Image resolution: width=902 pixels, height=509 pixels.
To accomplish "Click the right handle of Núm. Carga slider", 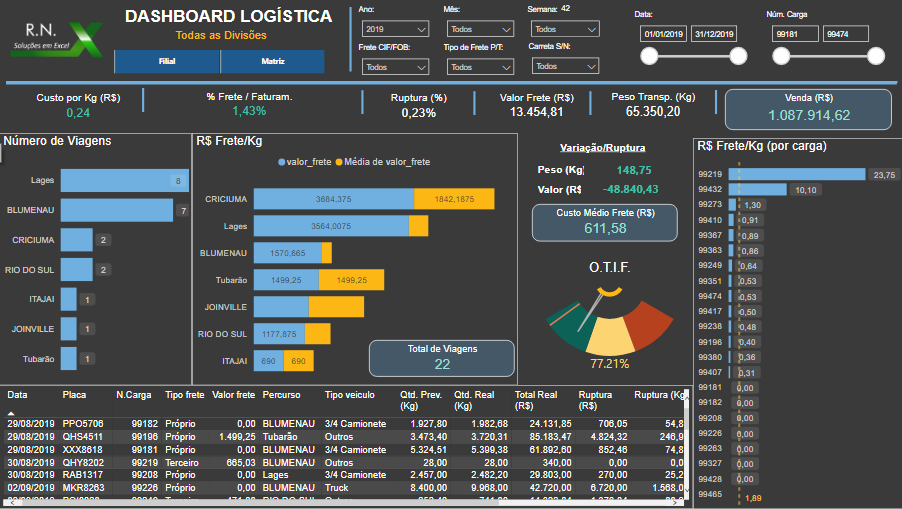I will [x=876, y=56].
